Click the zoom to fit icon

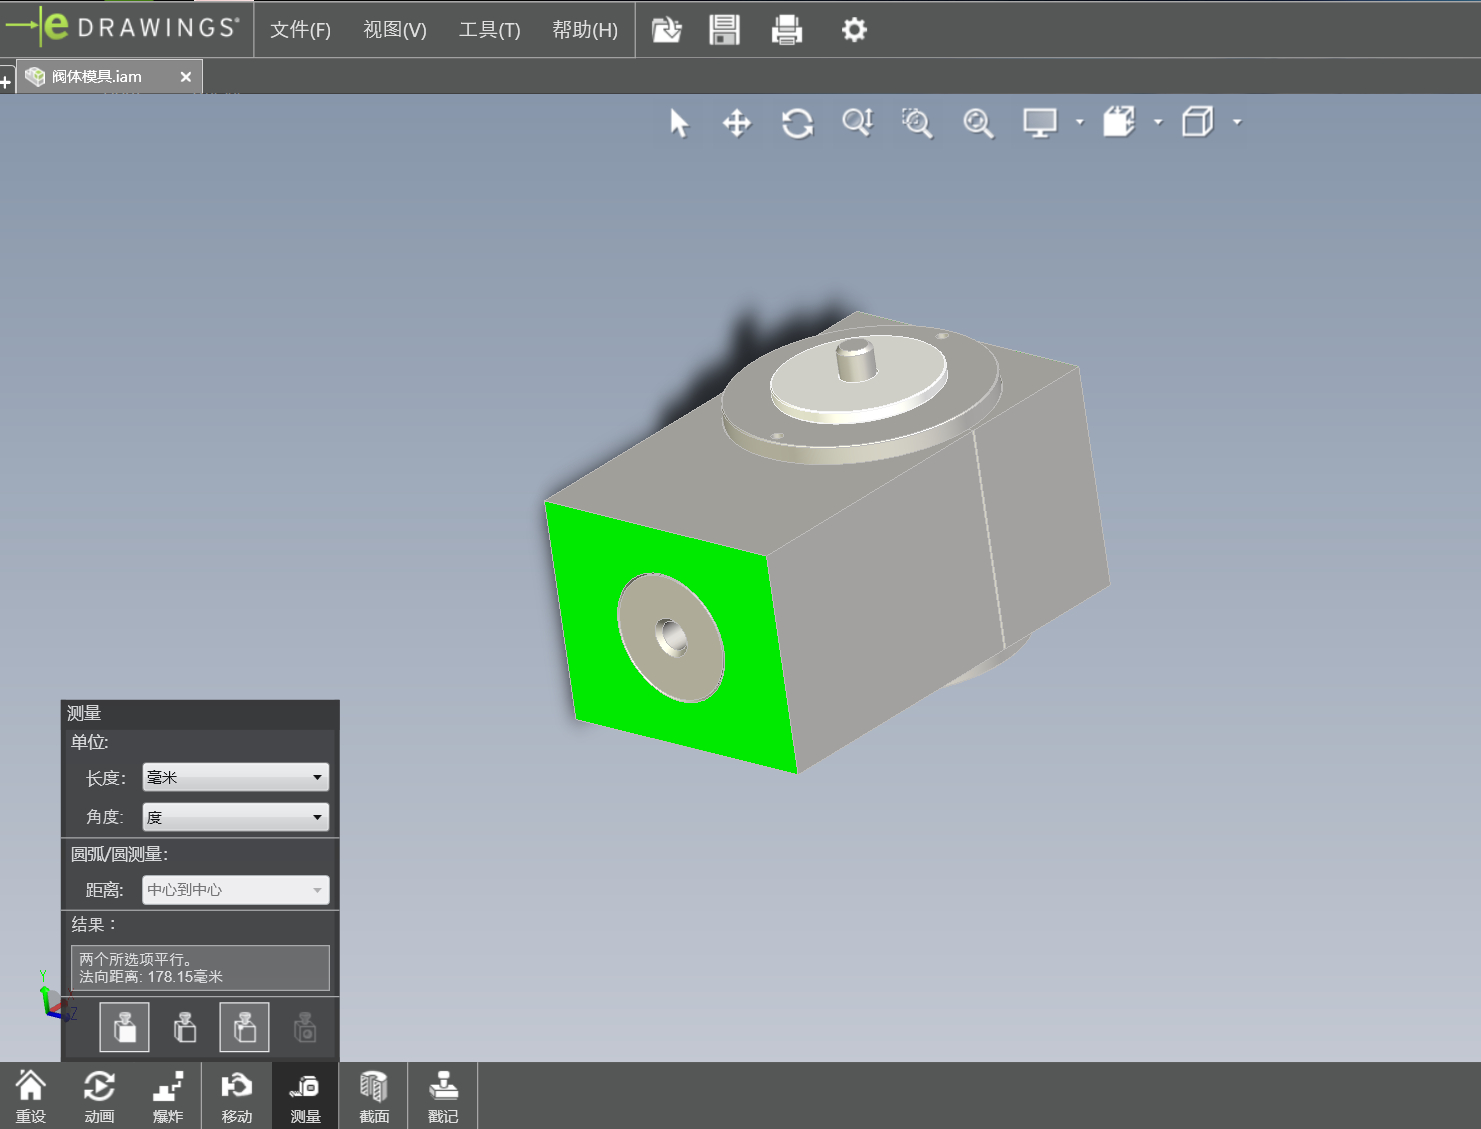click(978, 123)
